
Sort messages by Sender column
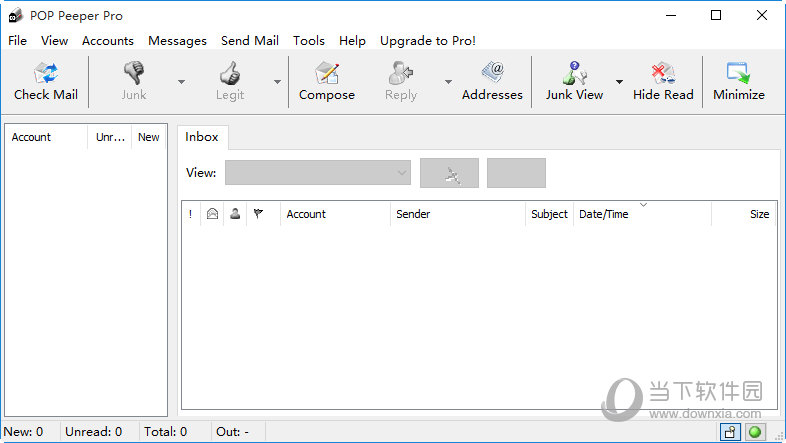click(x=458, y=214)
